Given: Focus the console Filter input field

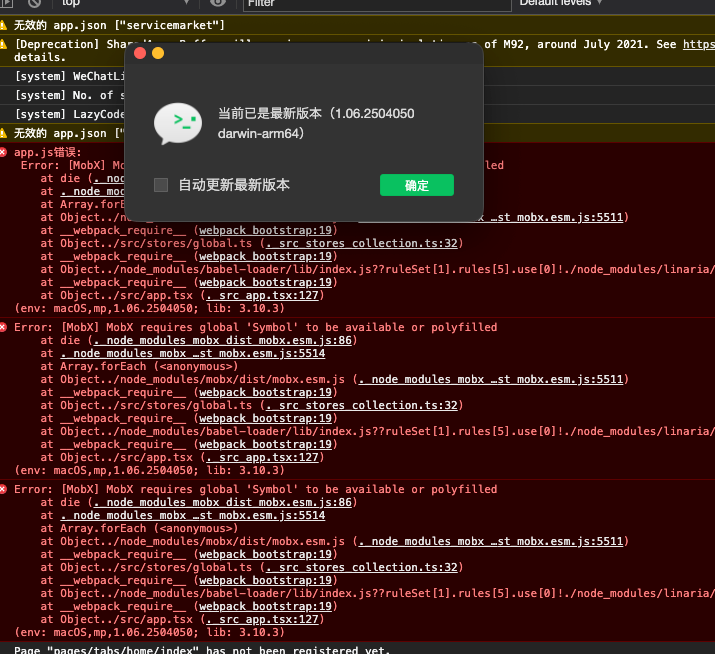Looking at the screenshot, I should tap(377, 4).
